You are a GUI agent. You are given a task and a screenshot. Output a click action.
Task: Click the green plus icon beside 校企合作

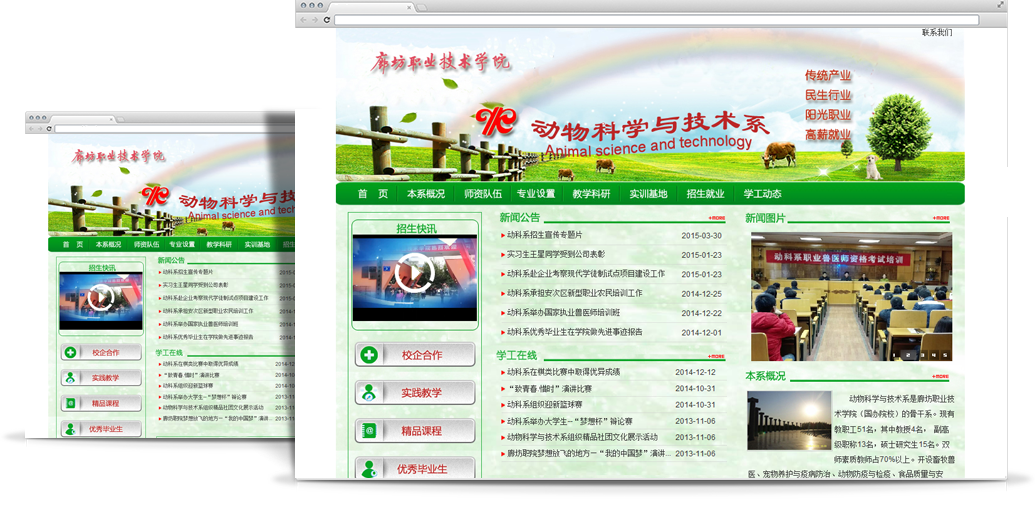point(369,355)
